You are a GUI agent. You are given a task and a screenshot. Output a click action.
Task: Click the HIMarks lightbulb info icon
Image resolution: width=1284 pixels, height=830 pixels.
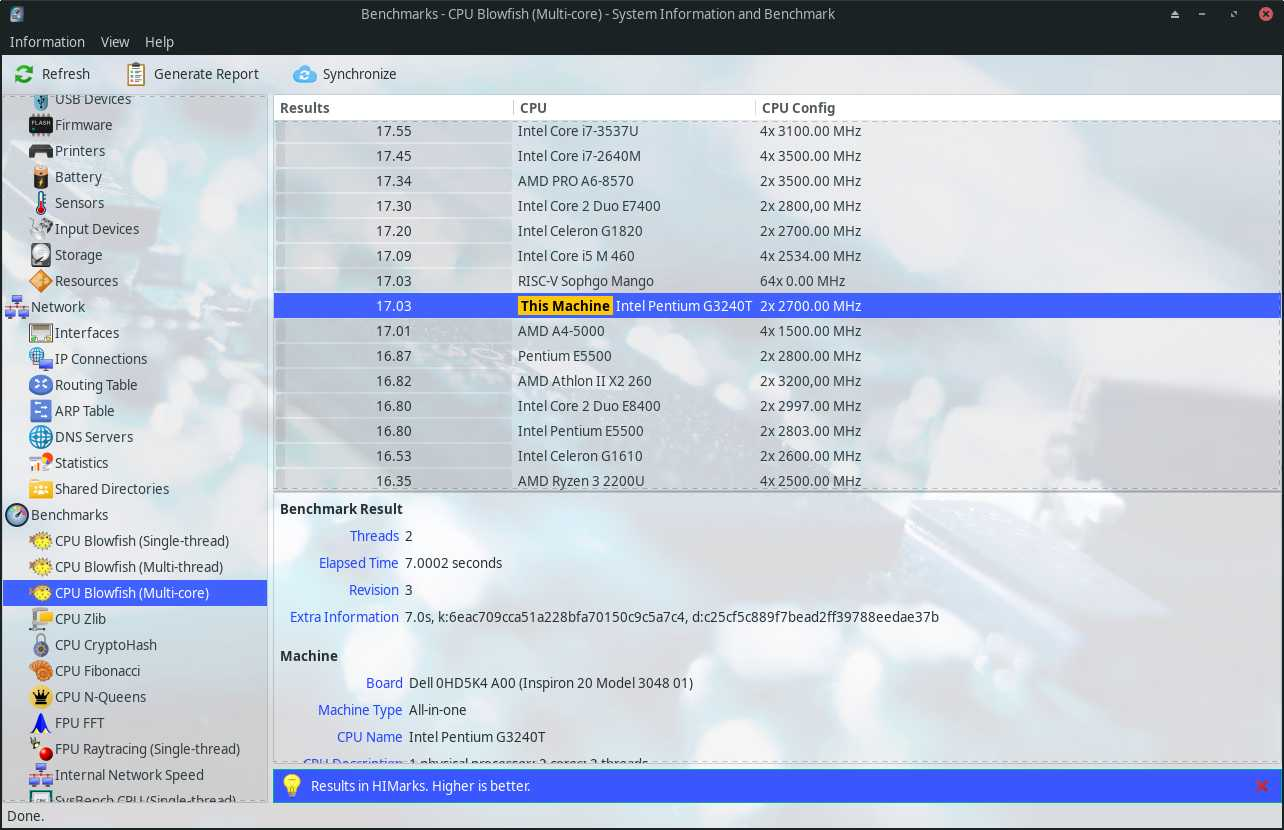(292, 786)
